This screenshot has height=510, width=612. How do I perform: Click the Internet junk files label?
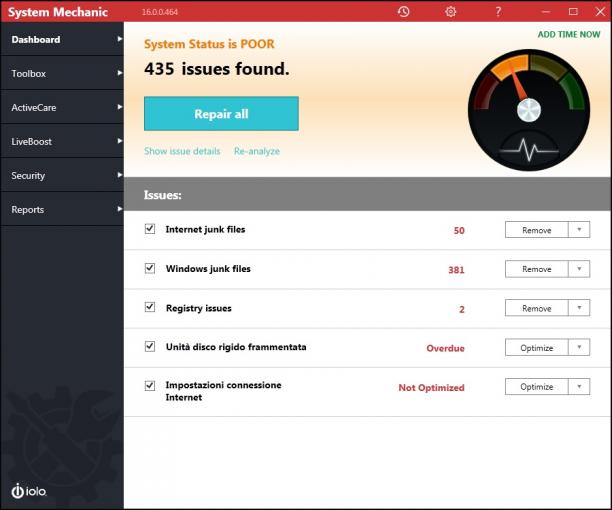(x=205, y=229)
